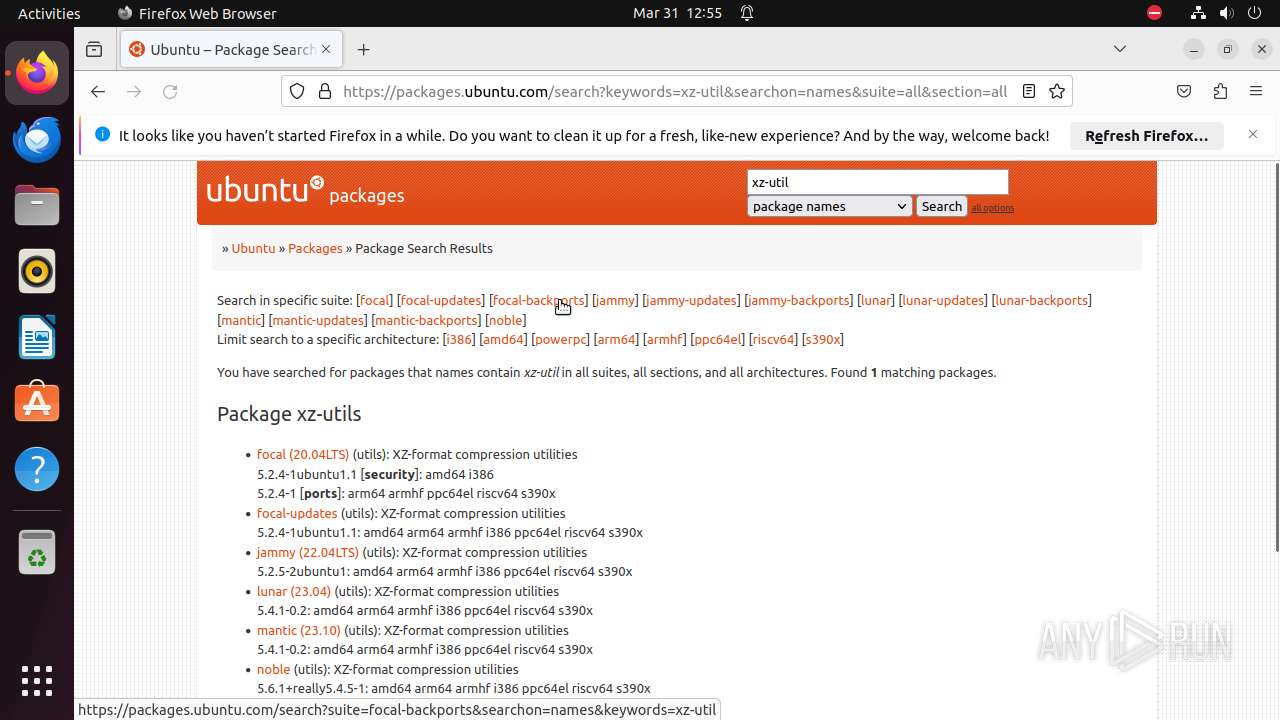Image resolution: width=1280 pixels, height=720 pixels.
Task: Select the Ubuntu – Package Search tab
Action: [232, 49]
